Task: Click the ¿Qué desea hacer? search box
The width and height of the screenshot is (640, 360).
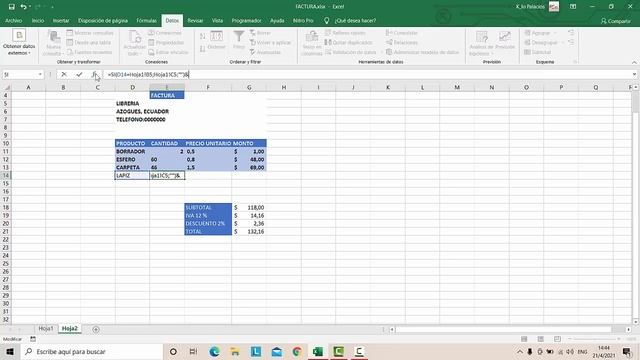Action: [x=355, y=20]
